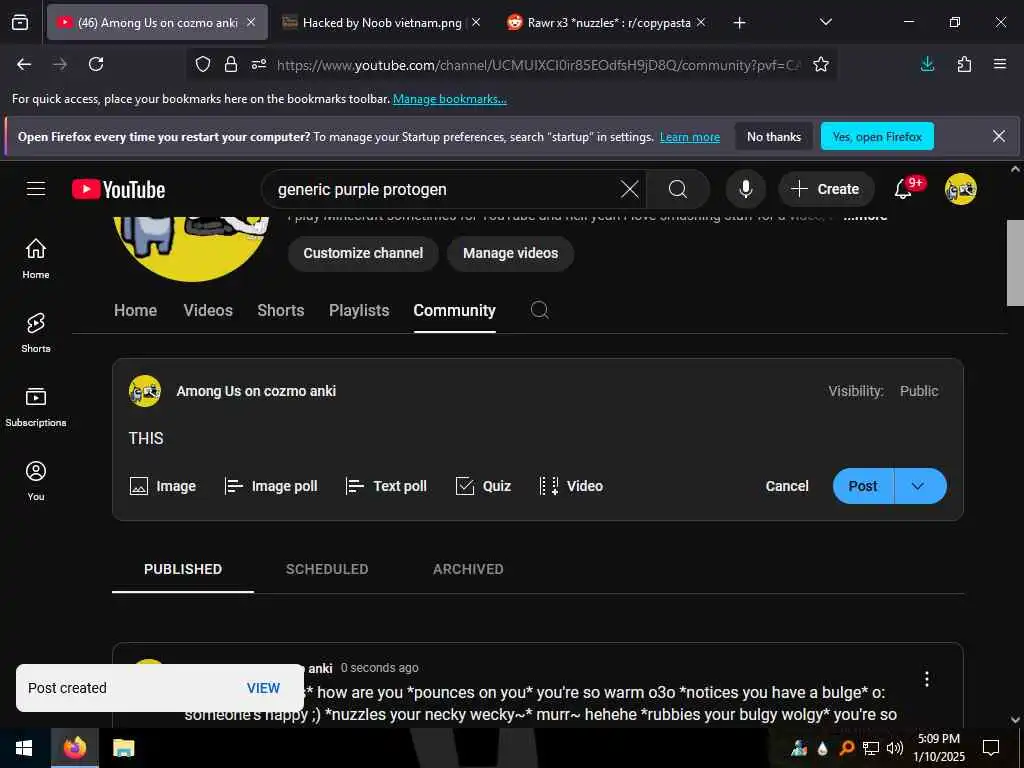The image size is (1024, 768).
Task: Decline with the No thanks button
Action: (x=773, y=136)
